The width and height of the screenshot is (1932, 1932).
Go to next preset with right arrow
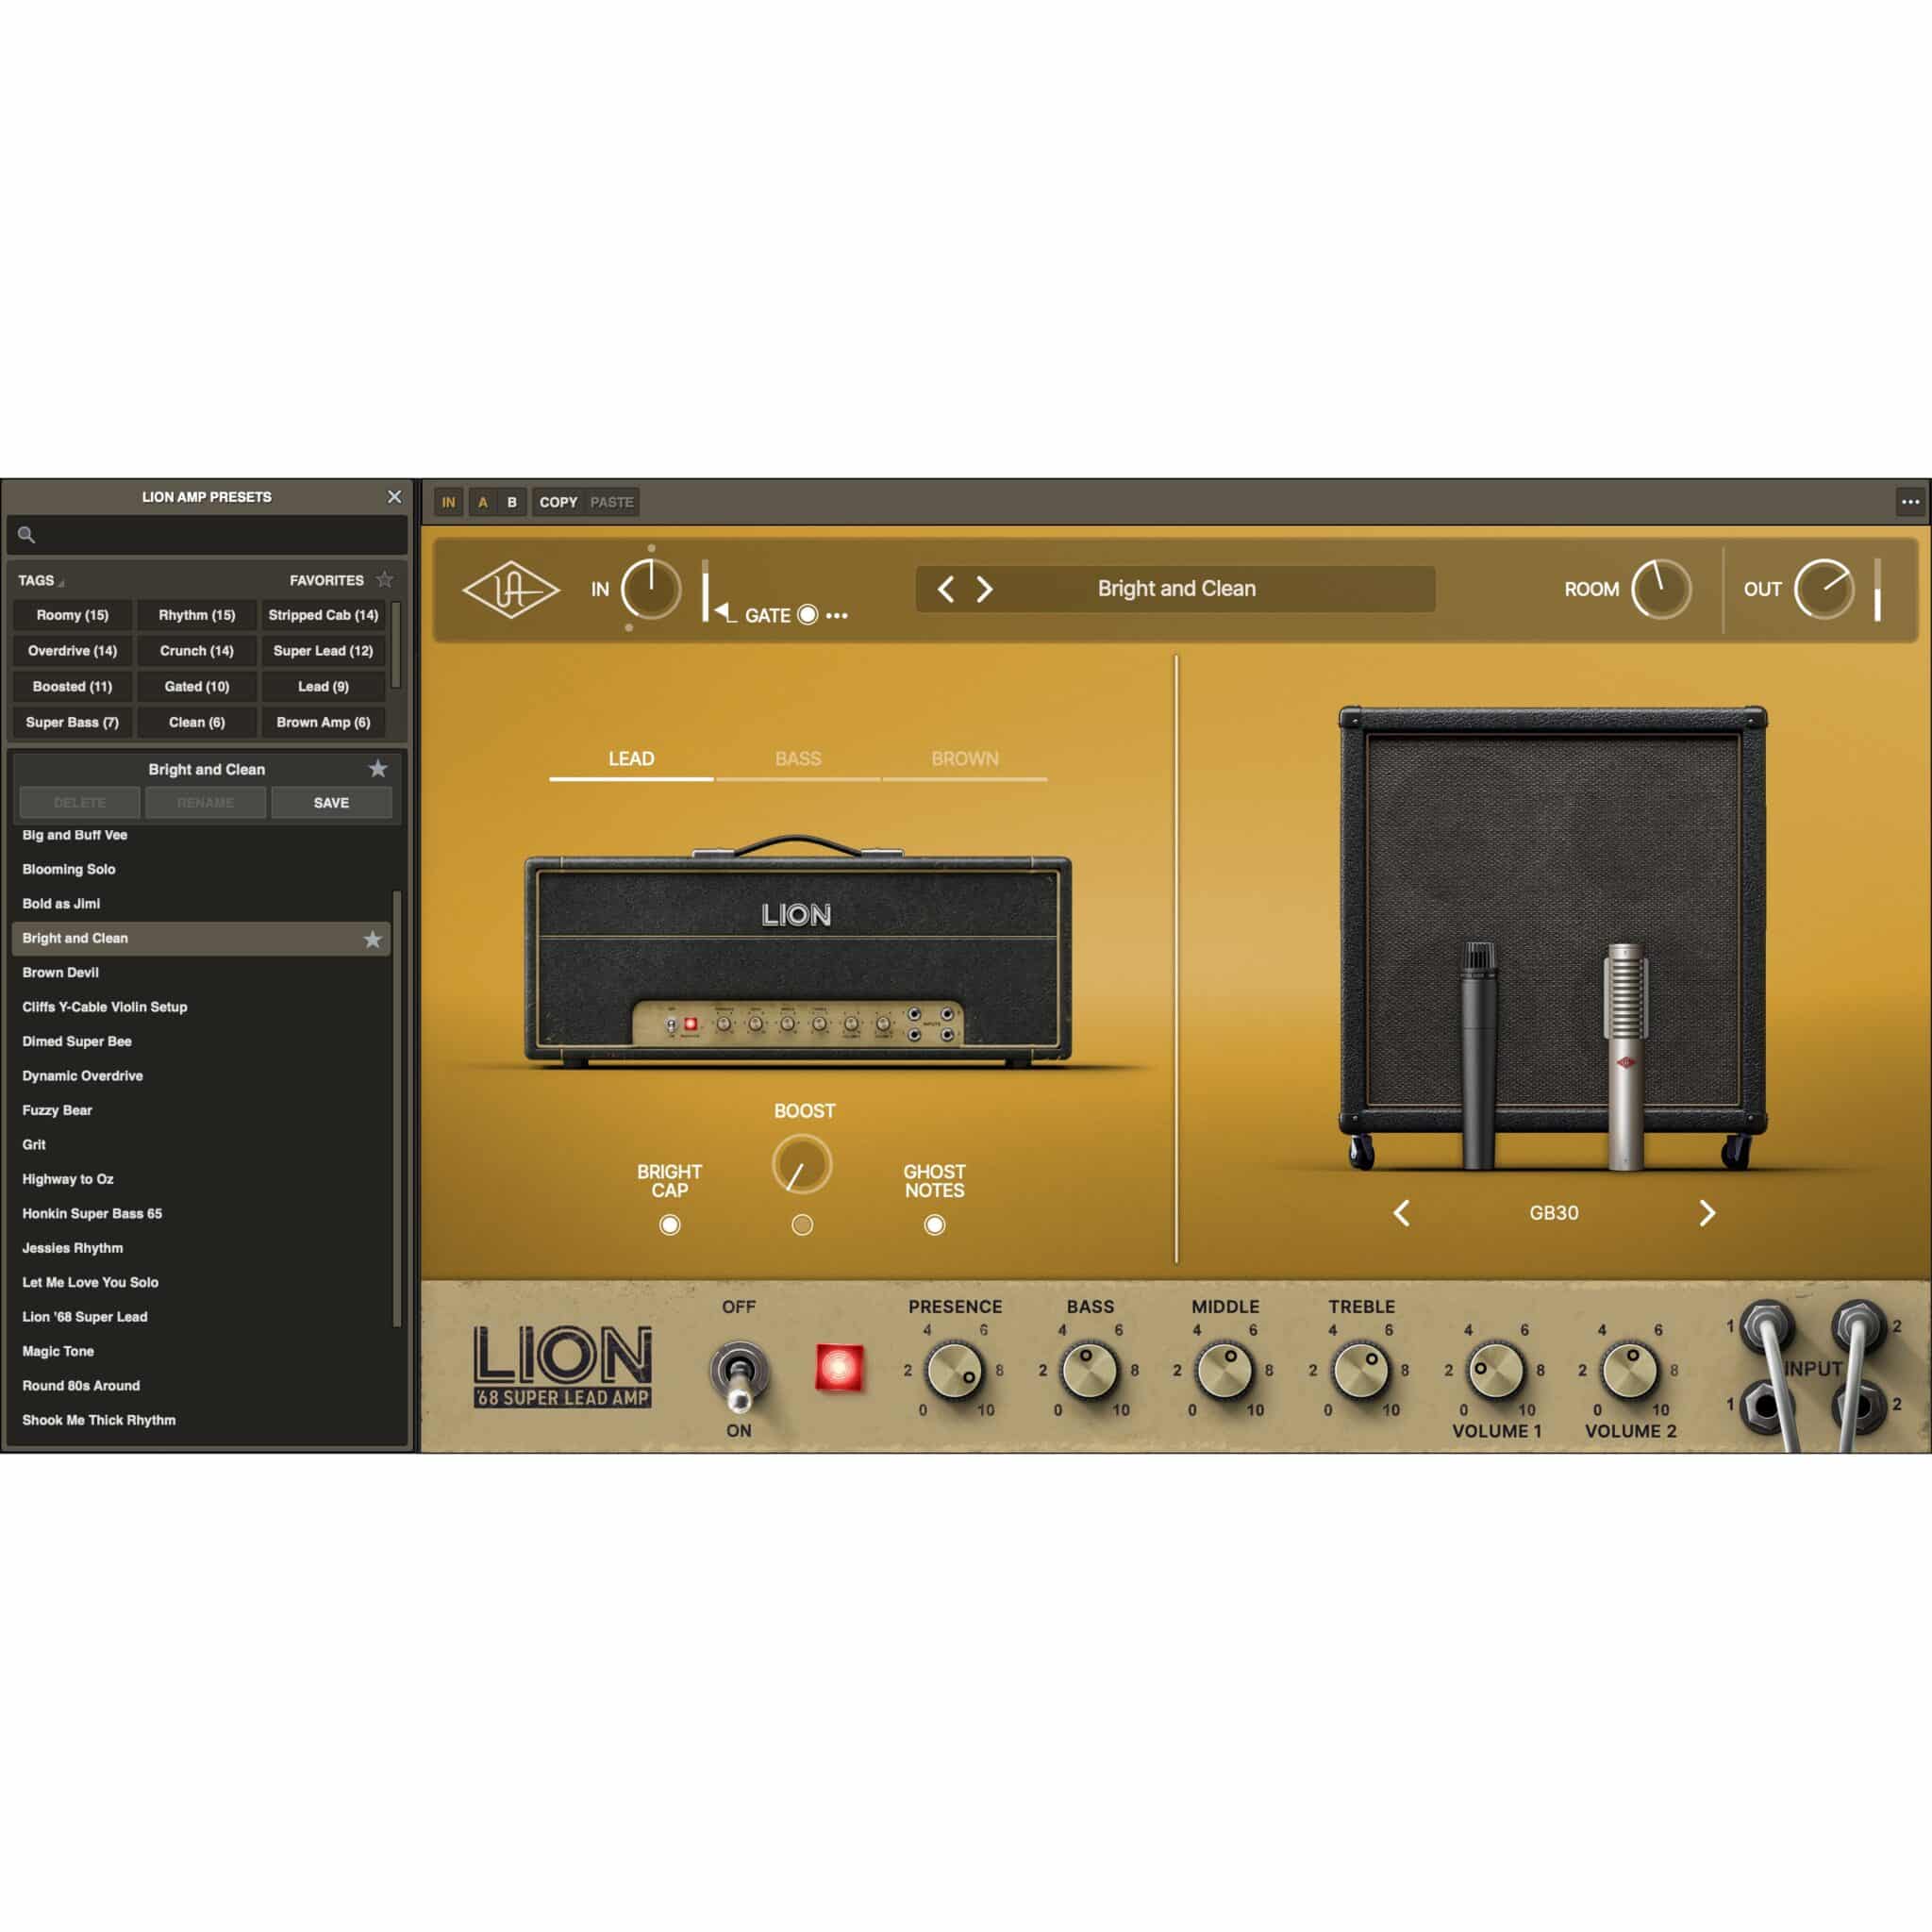(985, 589)
